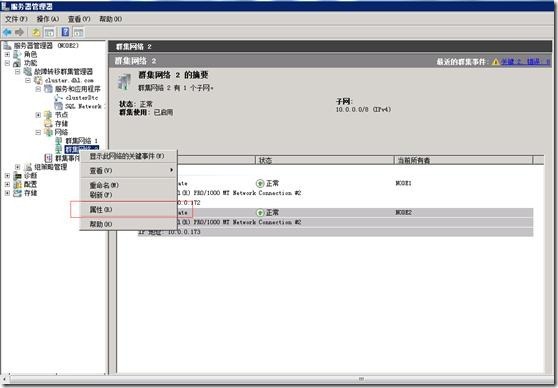
Task: Choose 帮助(H) in the context menu
Action: point(128,224)
